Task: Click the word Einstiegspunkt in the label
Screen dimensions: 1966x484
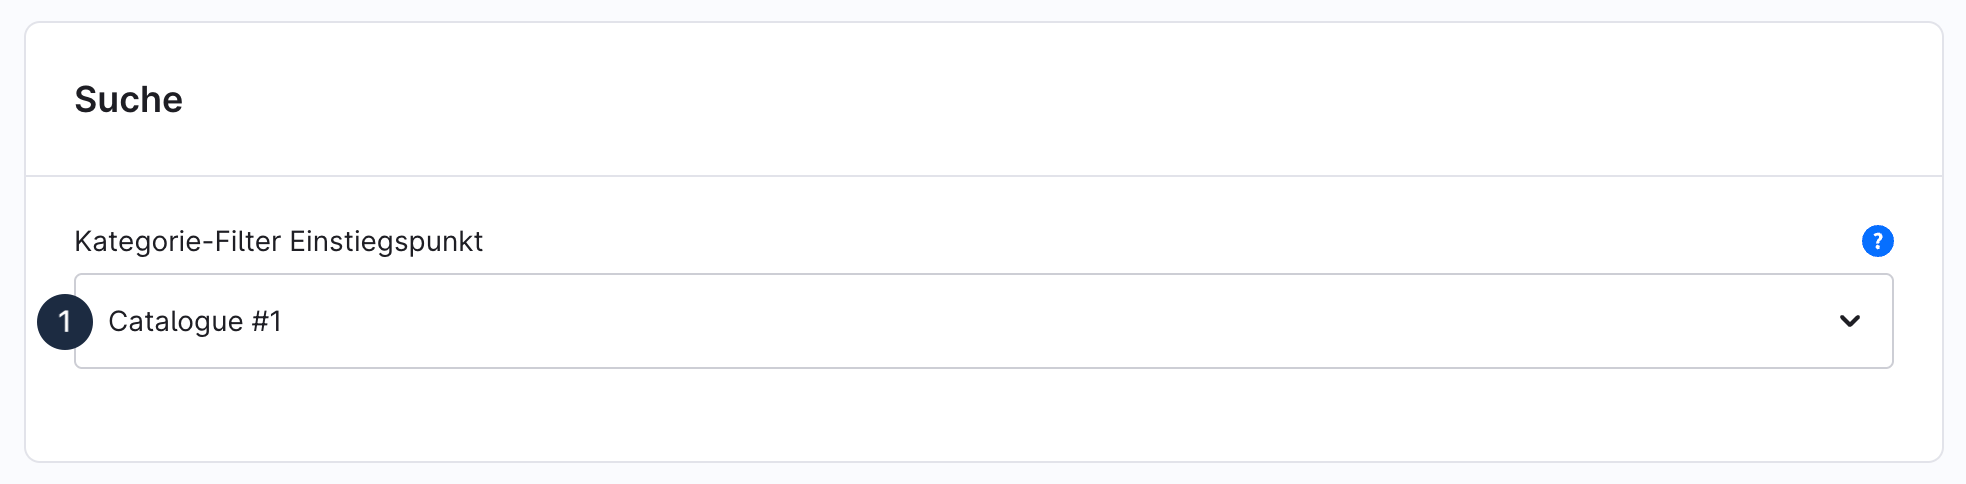Action: 386,241
